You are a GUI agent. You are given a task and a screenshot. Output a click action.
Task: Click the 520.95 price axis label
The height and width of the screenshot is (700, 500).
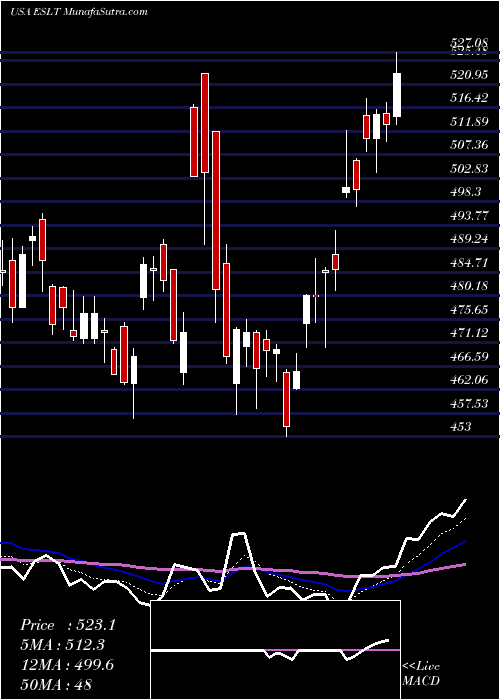(469, 75)
